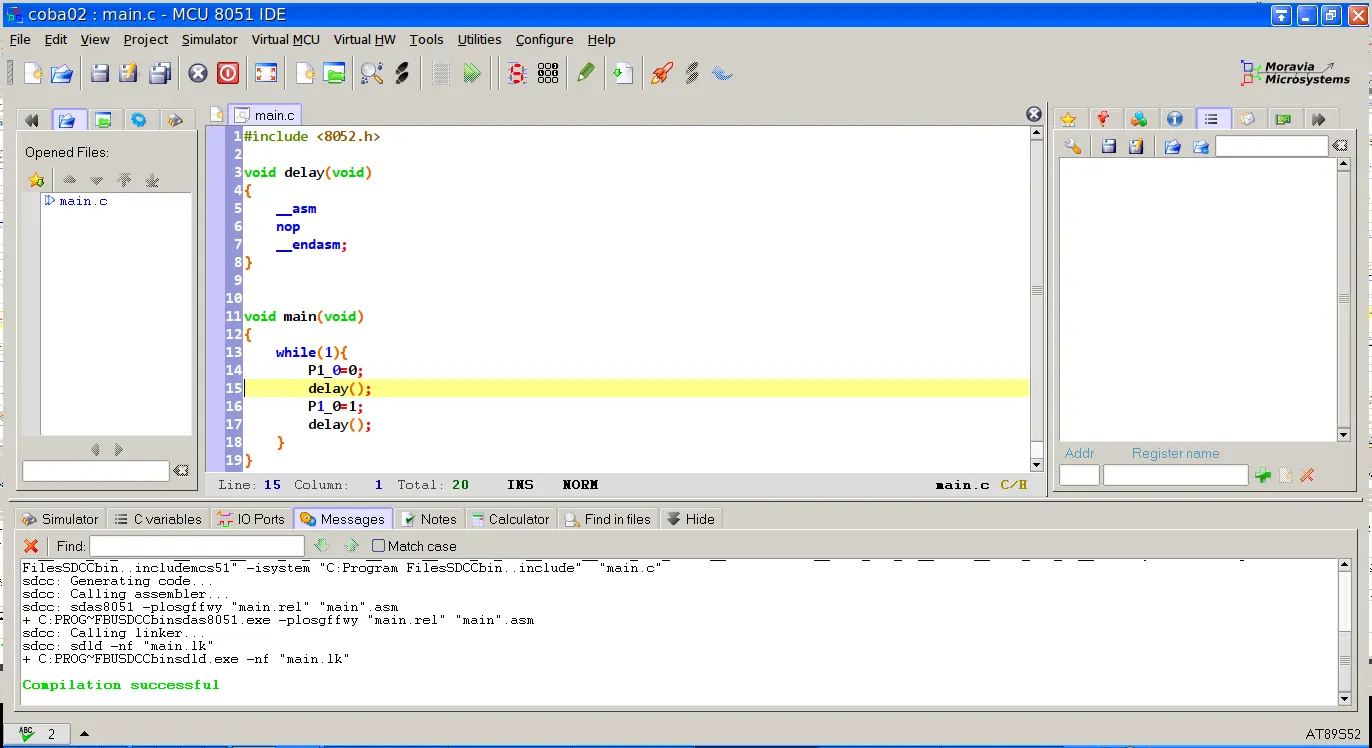Select the main.c editor tab
1372x748 pixels.
[265, 115]
